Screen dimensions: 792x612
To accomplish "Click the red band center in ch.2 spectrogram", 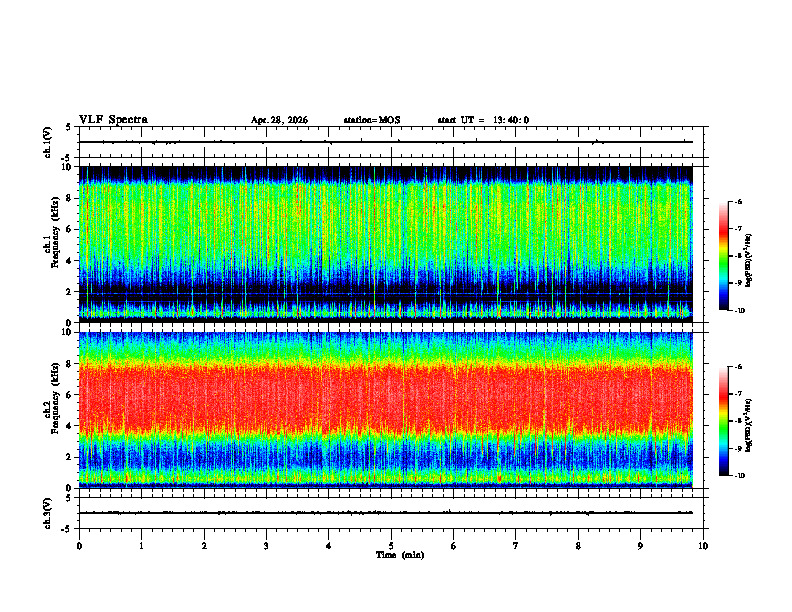I will tap(386, 397).
